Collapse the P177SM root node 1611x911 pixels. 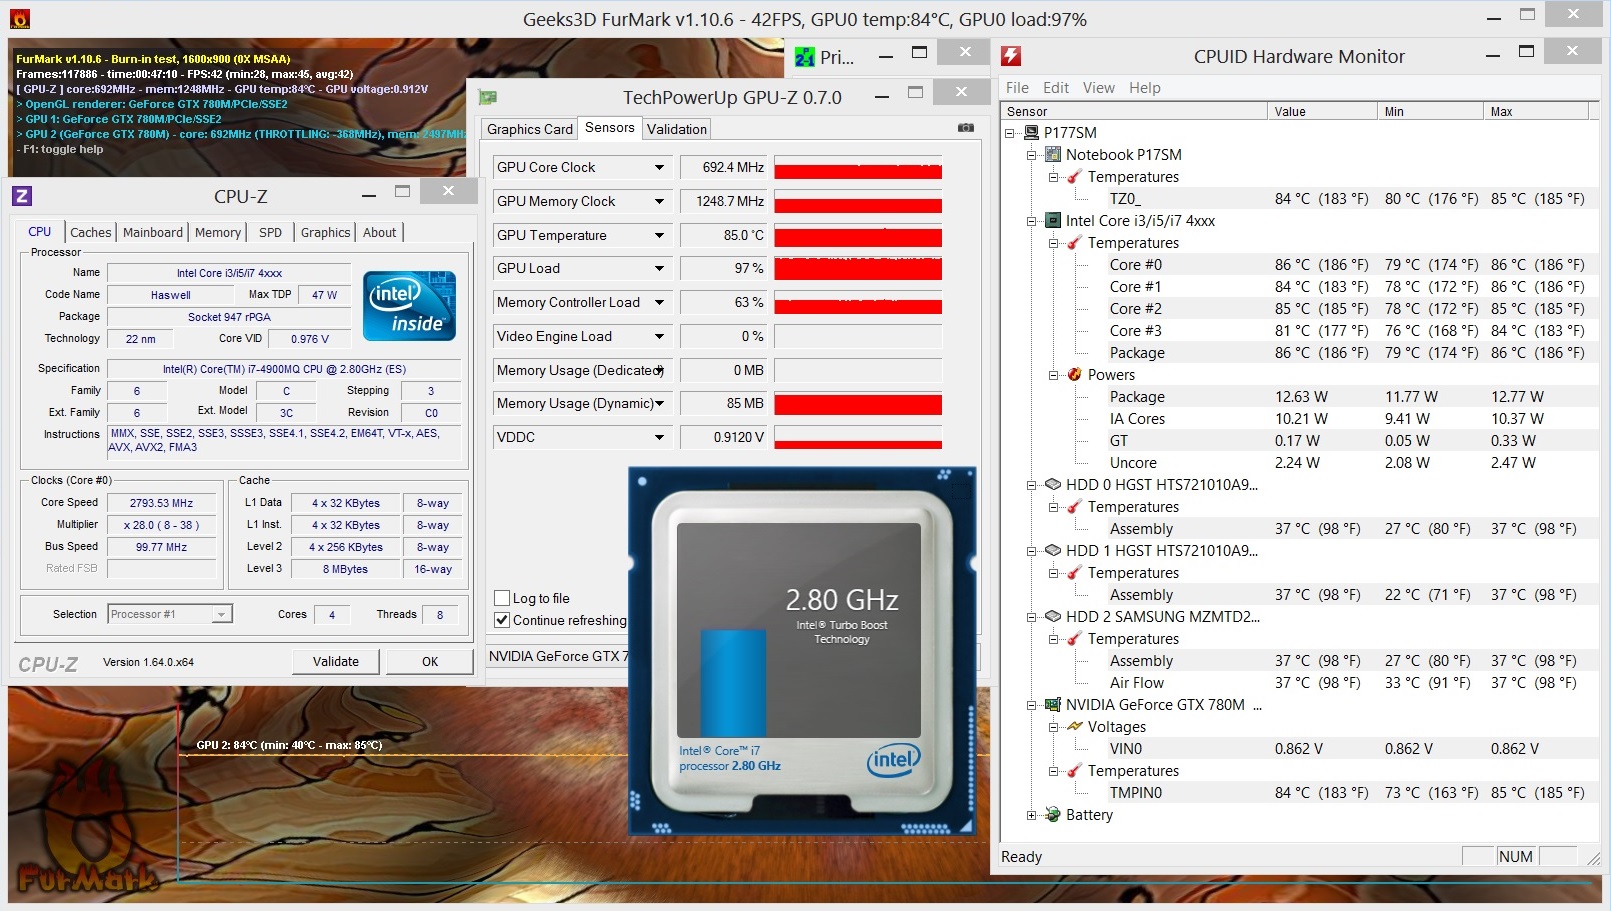coord(1009,133)
